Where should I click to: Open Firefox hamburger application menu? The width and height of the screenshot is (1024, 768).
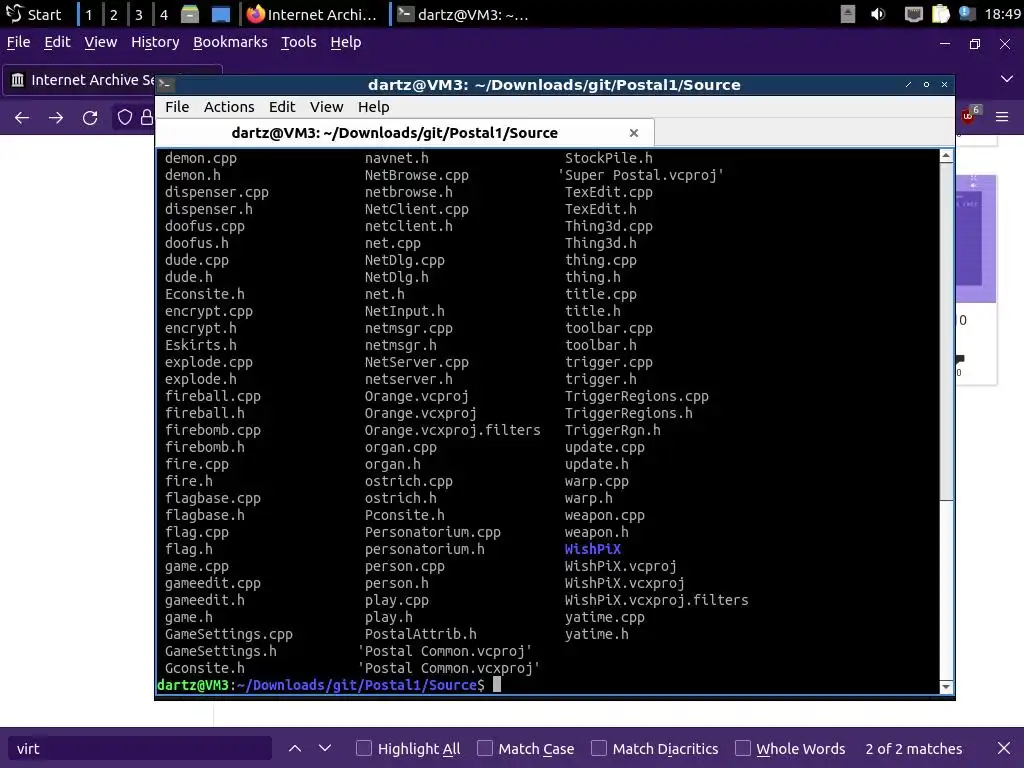tap(1002, 117)
